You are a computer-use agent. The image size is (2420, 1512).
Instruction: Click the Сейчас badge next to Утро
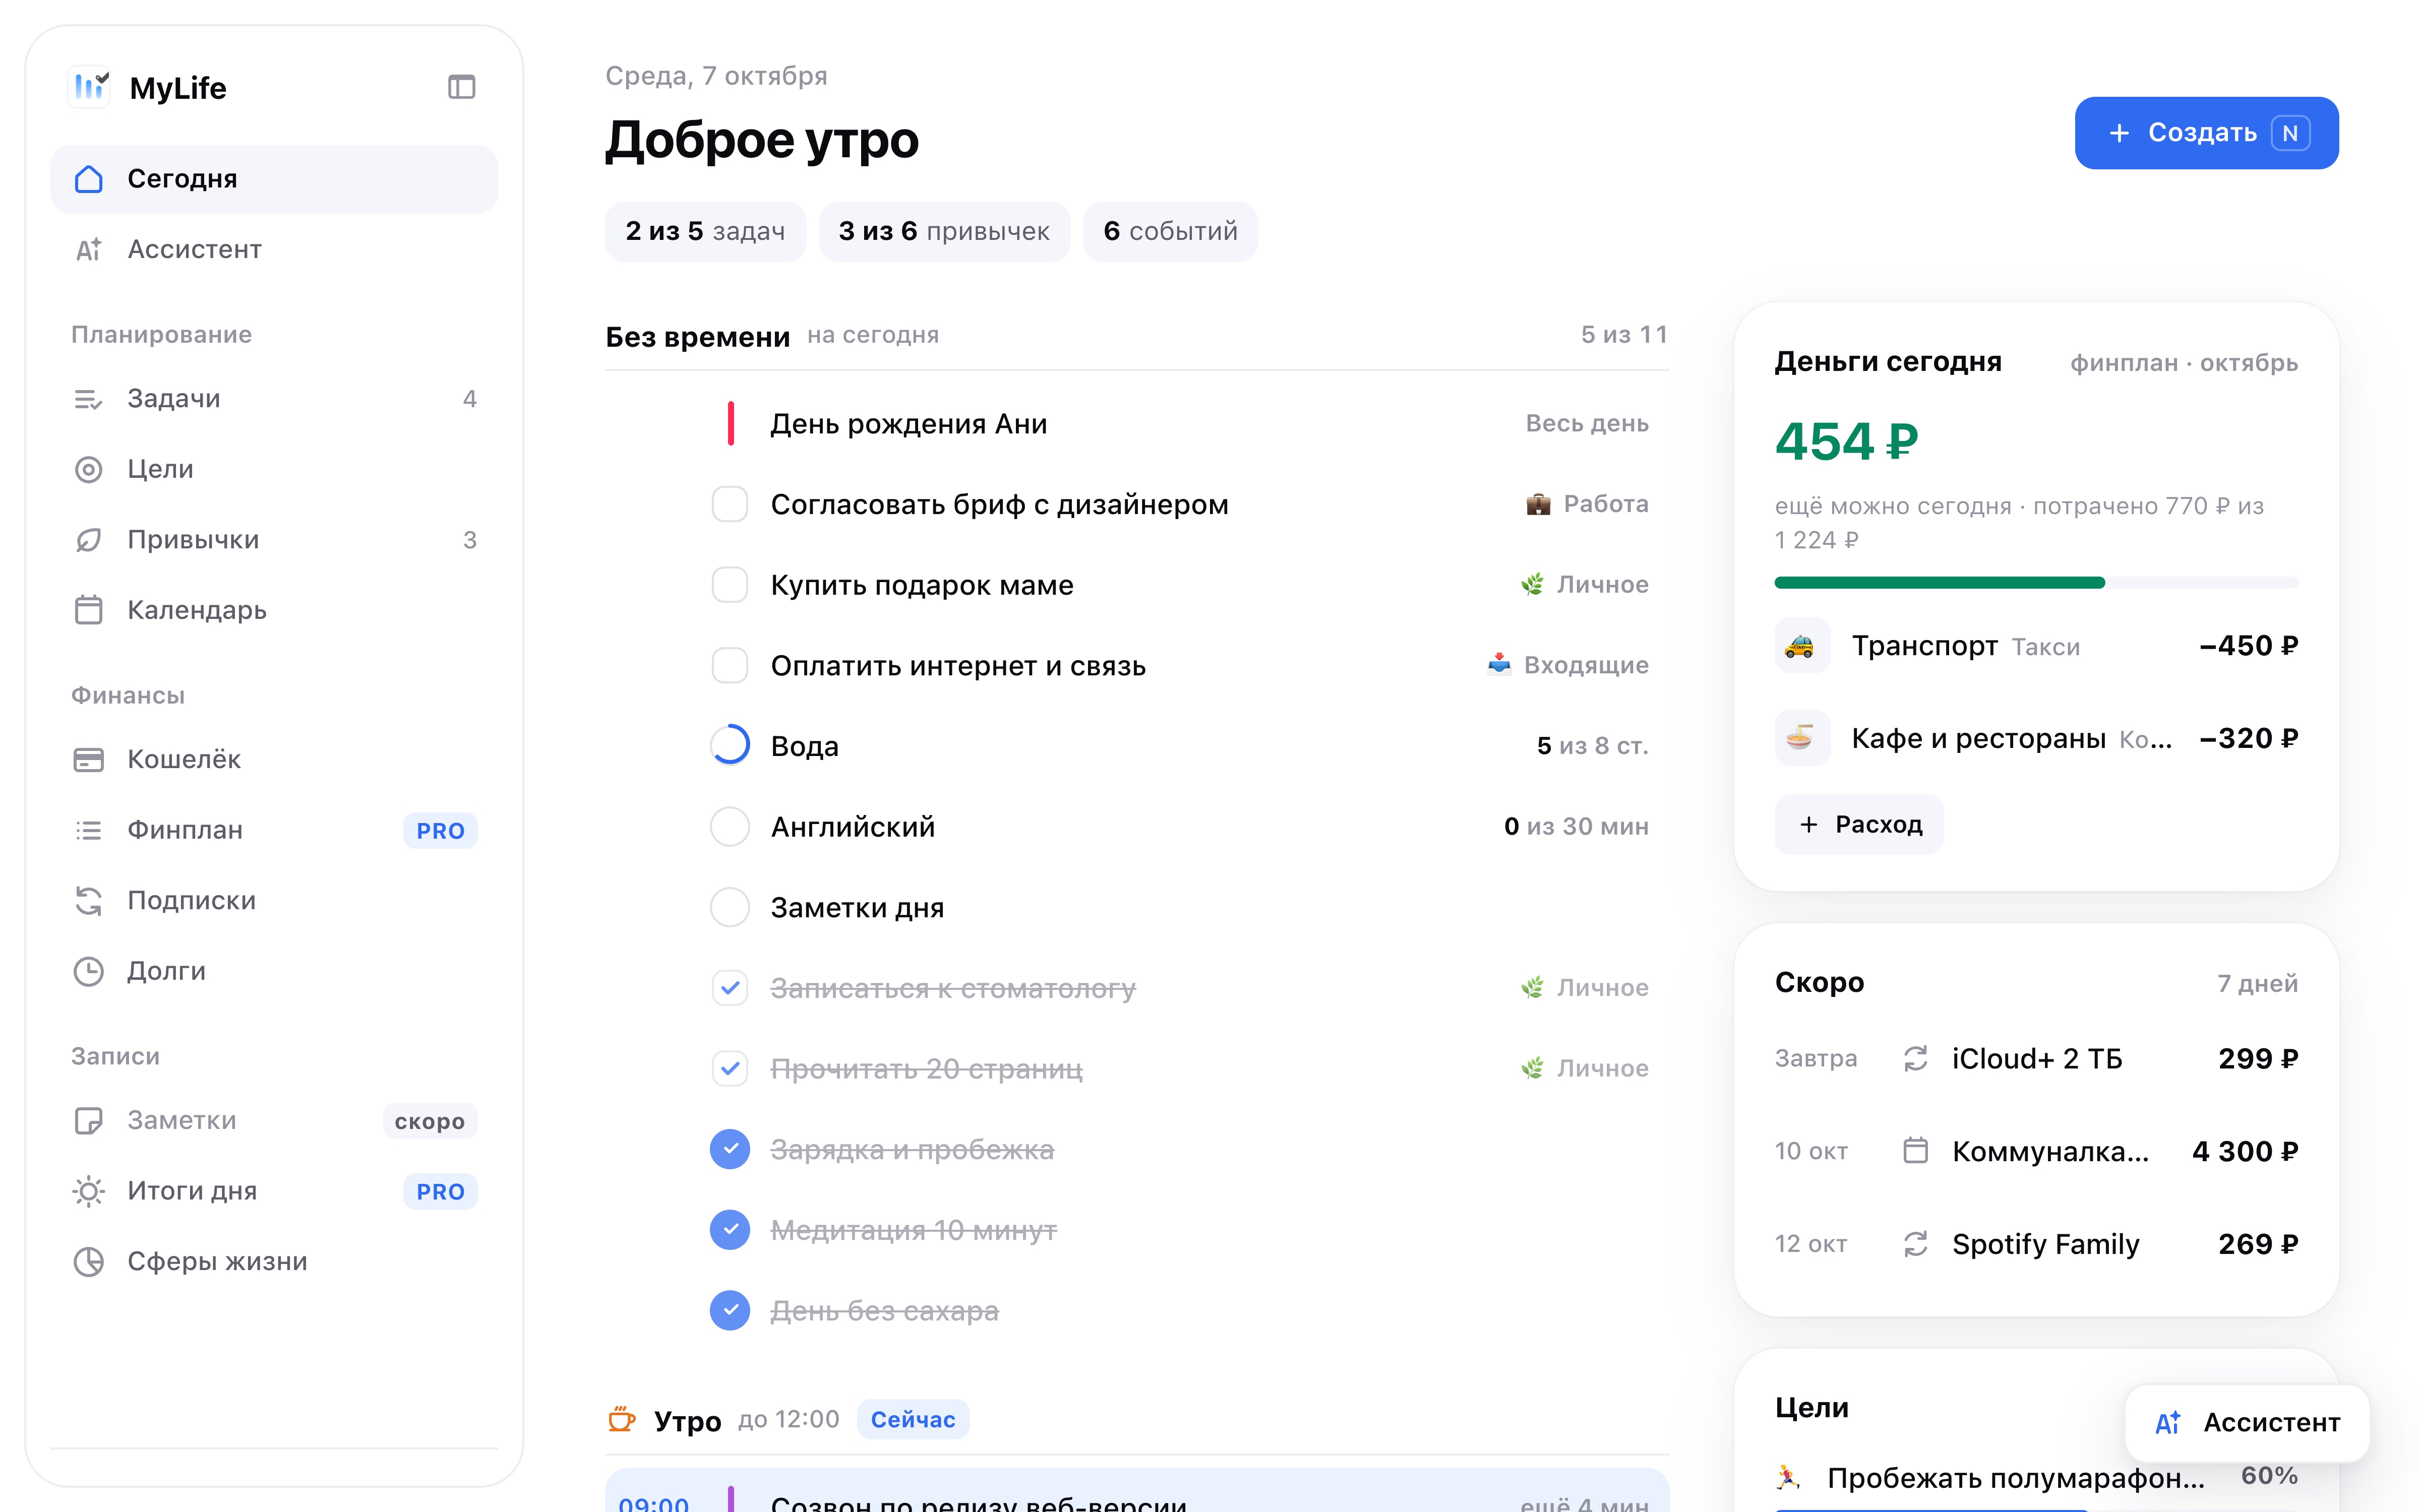tap(912, 1419)
